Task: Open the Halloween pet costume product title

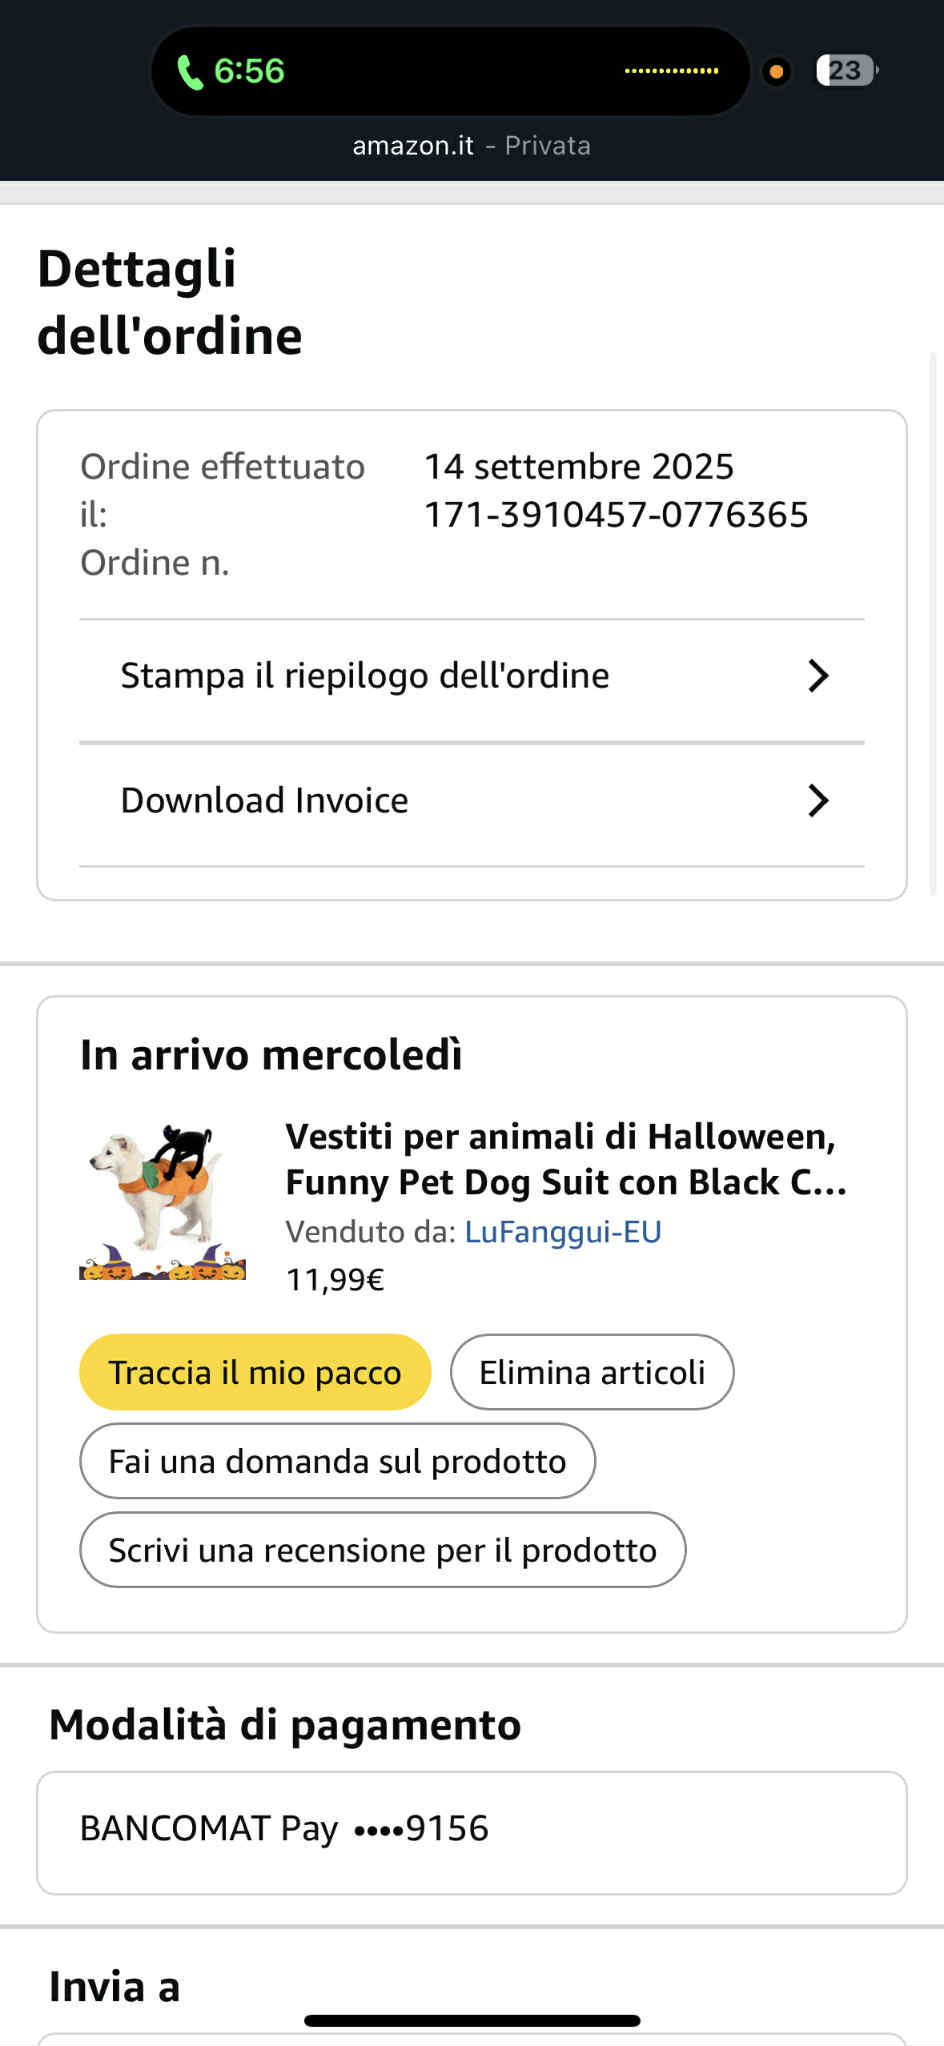Action: [x=565, y=1159]
